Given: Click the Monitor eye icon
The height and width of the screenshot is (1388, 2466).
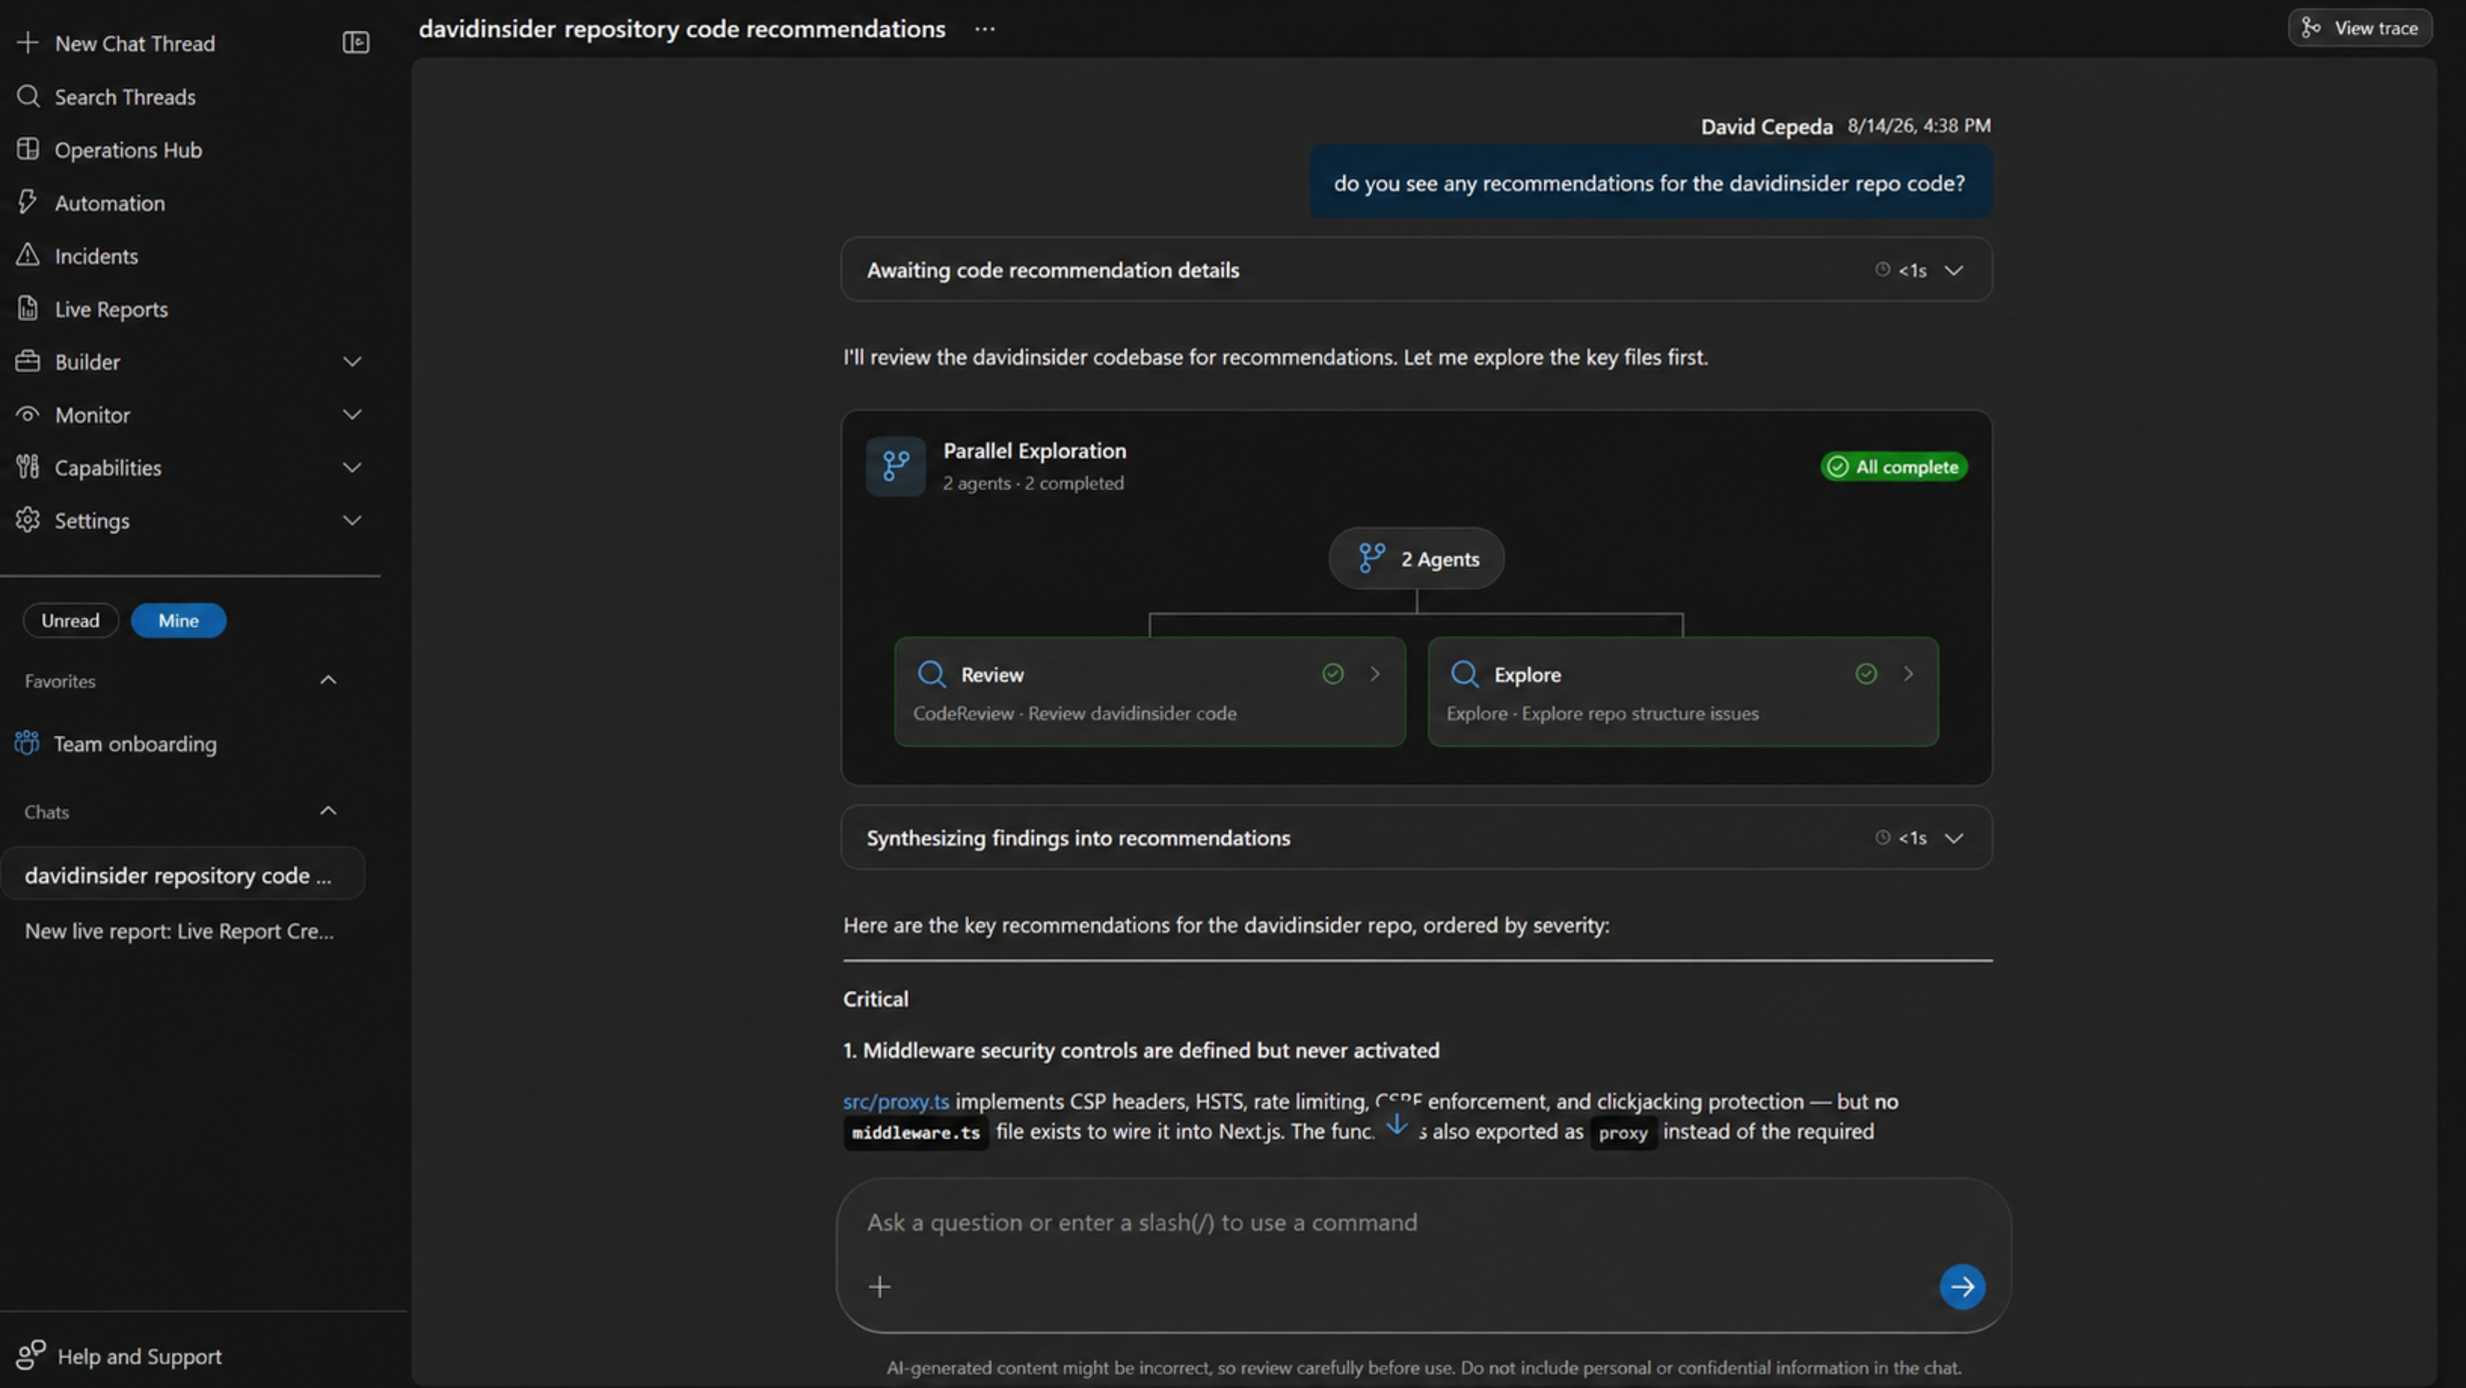Looking at the screenshot, I should click(x=28, y=414).
